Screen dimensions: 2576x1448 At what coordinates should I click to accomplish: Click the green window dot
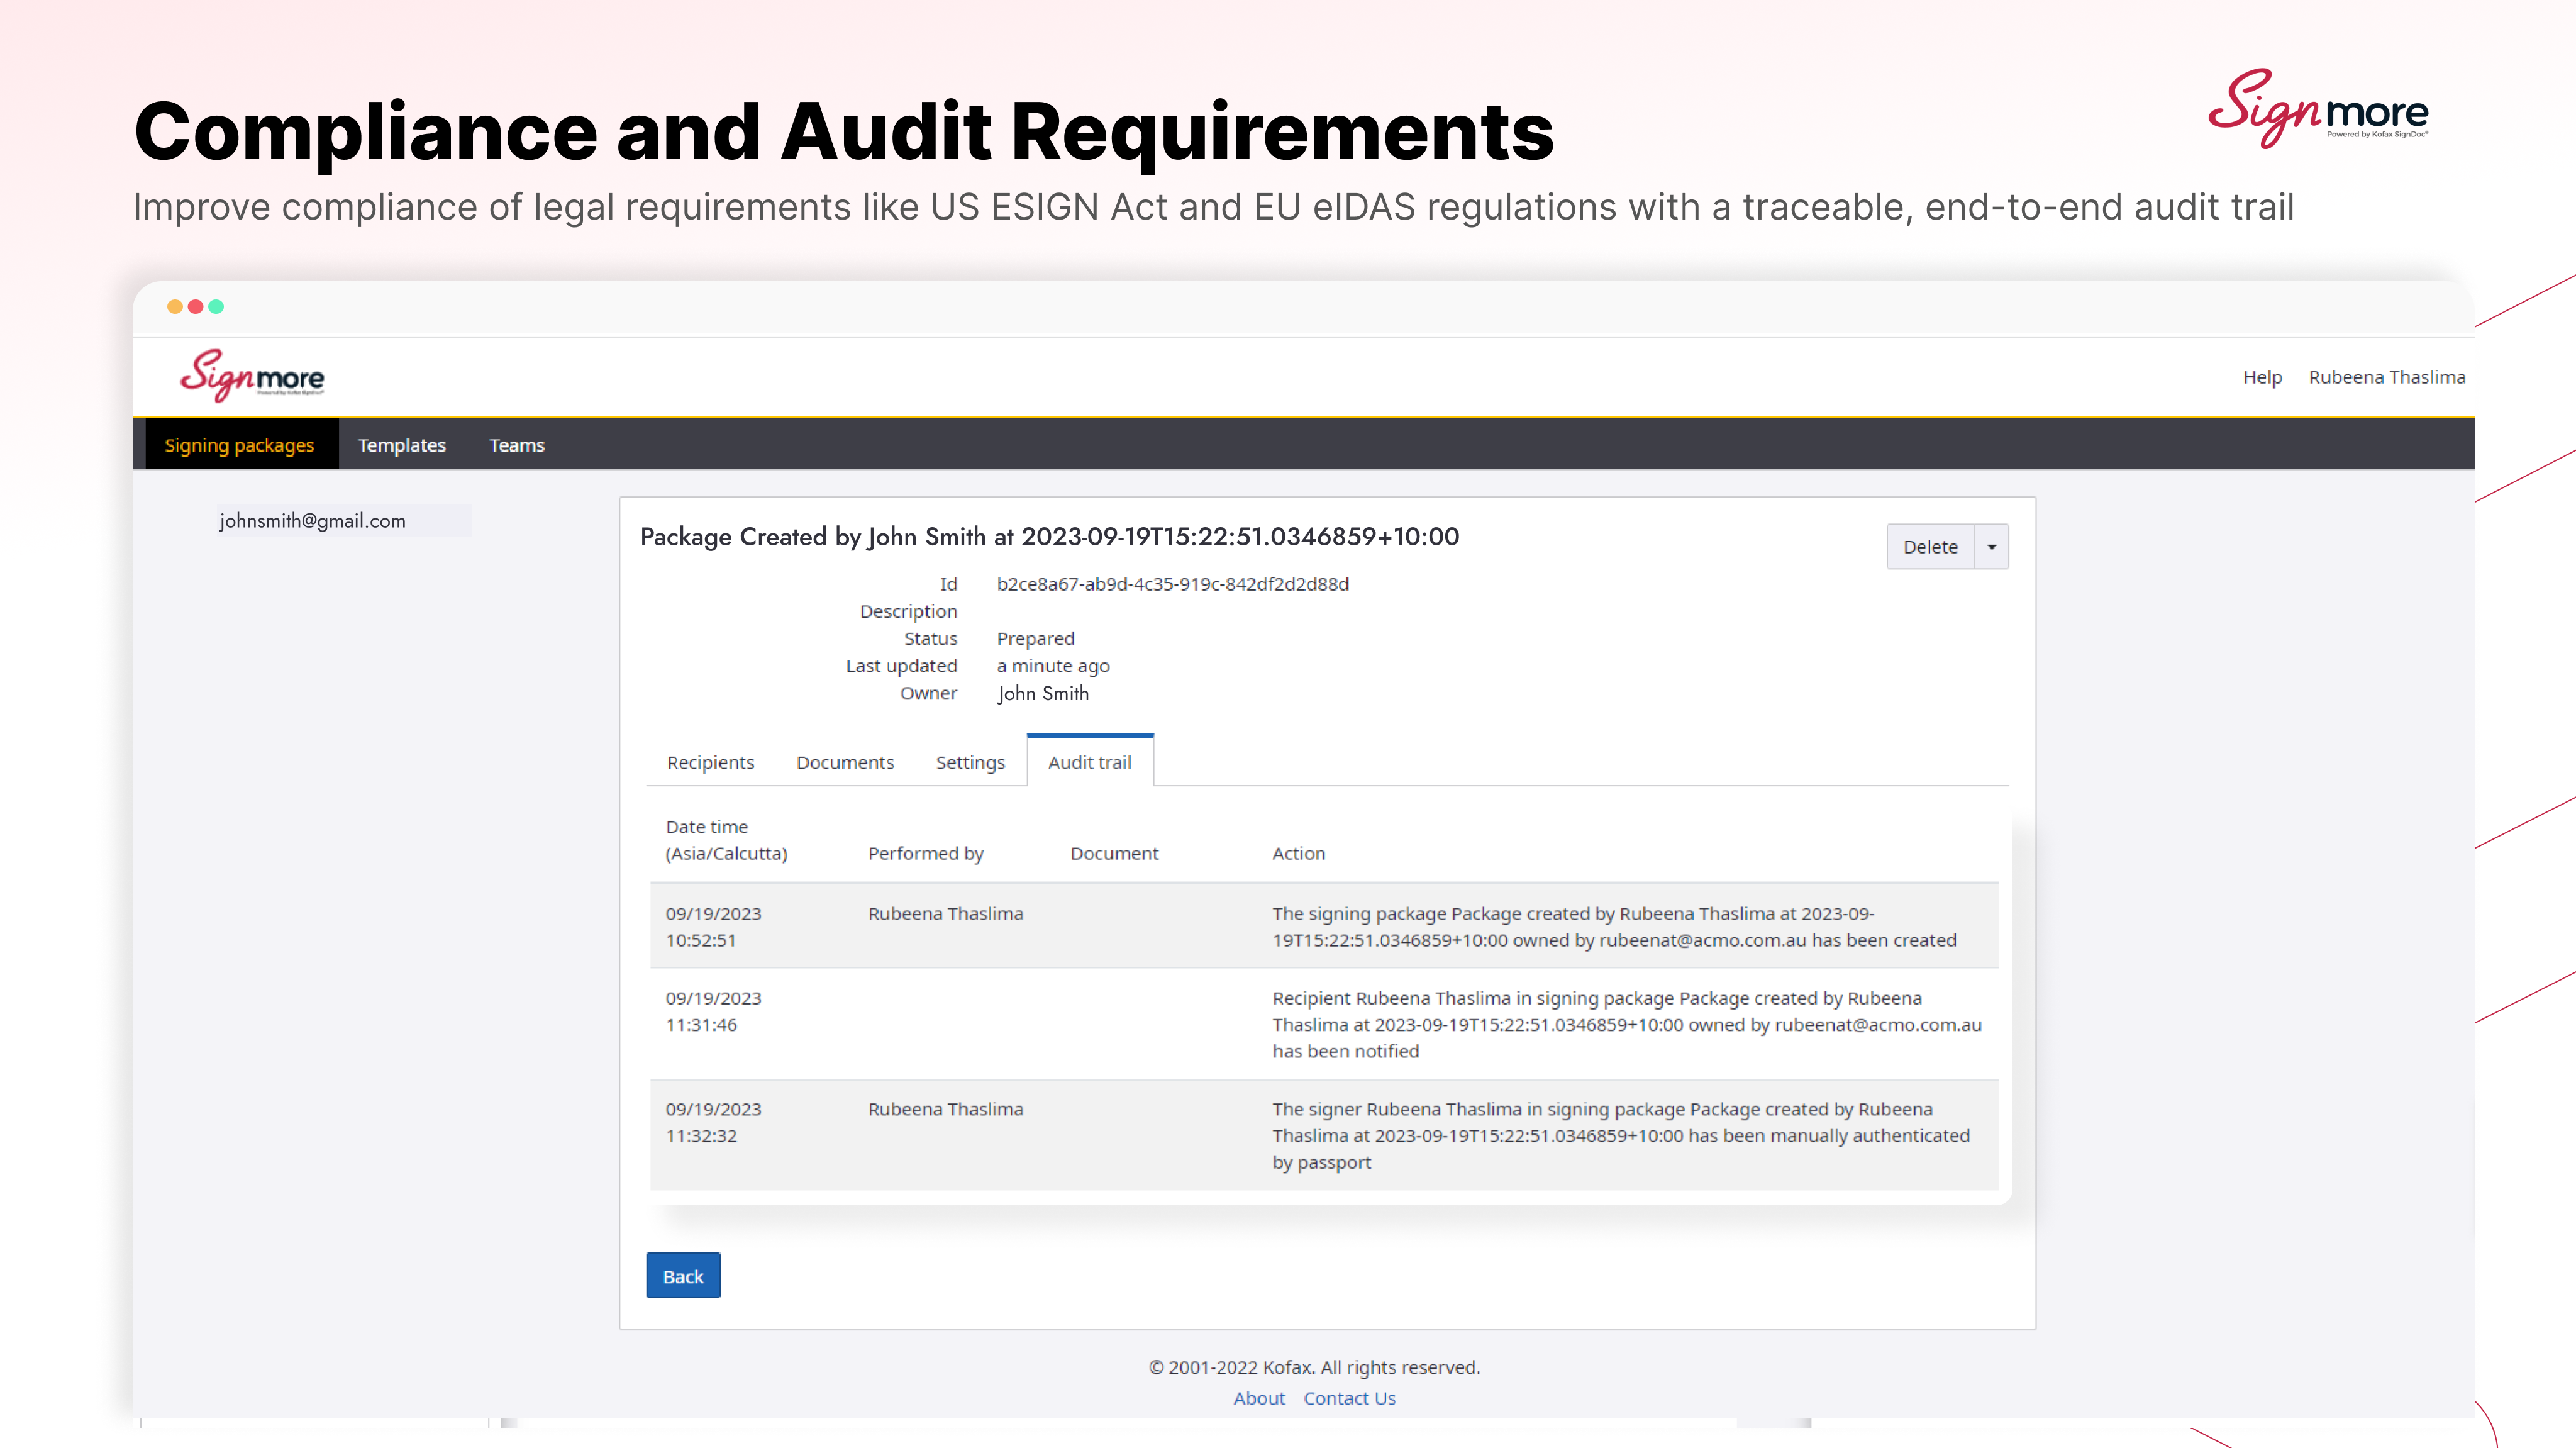(216, 306)
